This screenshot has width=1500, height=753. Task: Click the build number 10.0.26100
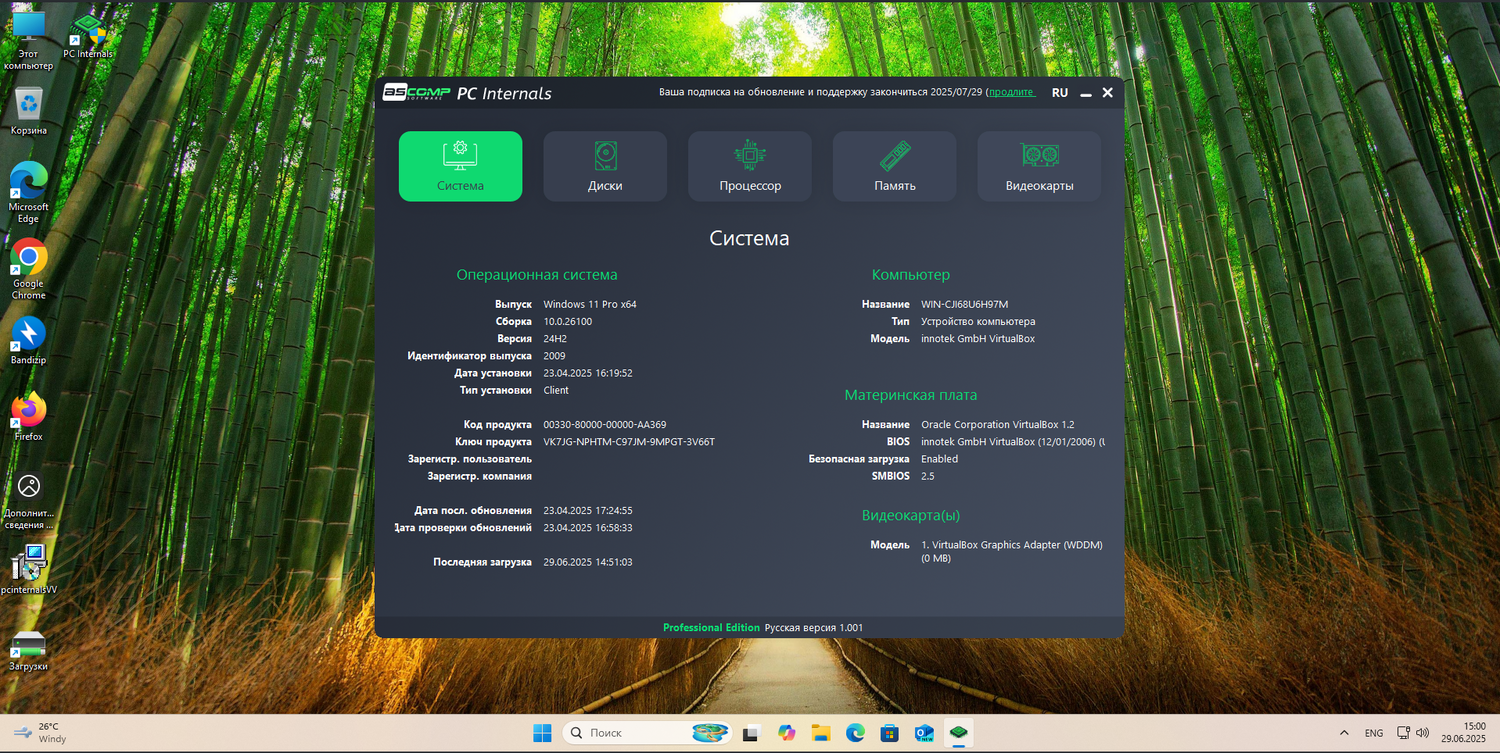tap(568, 322)
